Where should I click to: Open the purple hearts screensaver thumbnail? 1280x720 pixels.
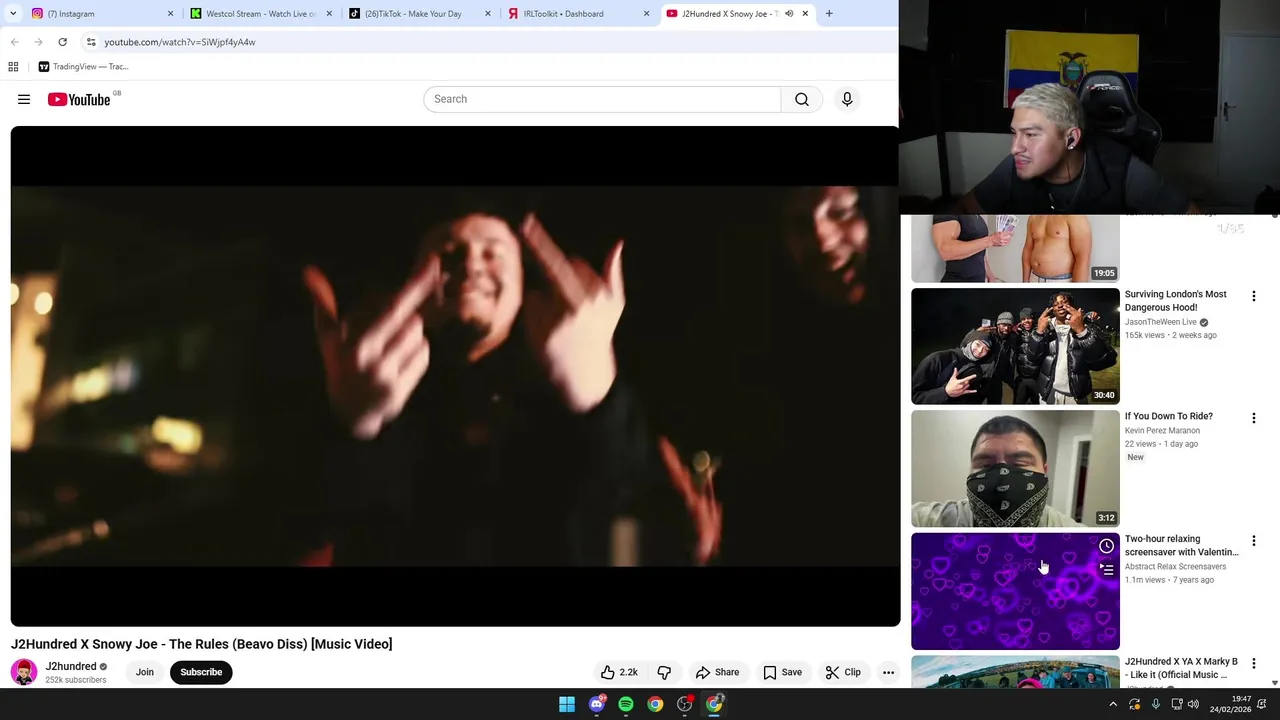[x=1015, y=591]
